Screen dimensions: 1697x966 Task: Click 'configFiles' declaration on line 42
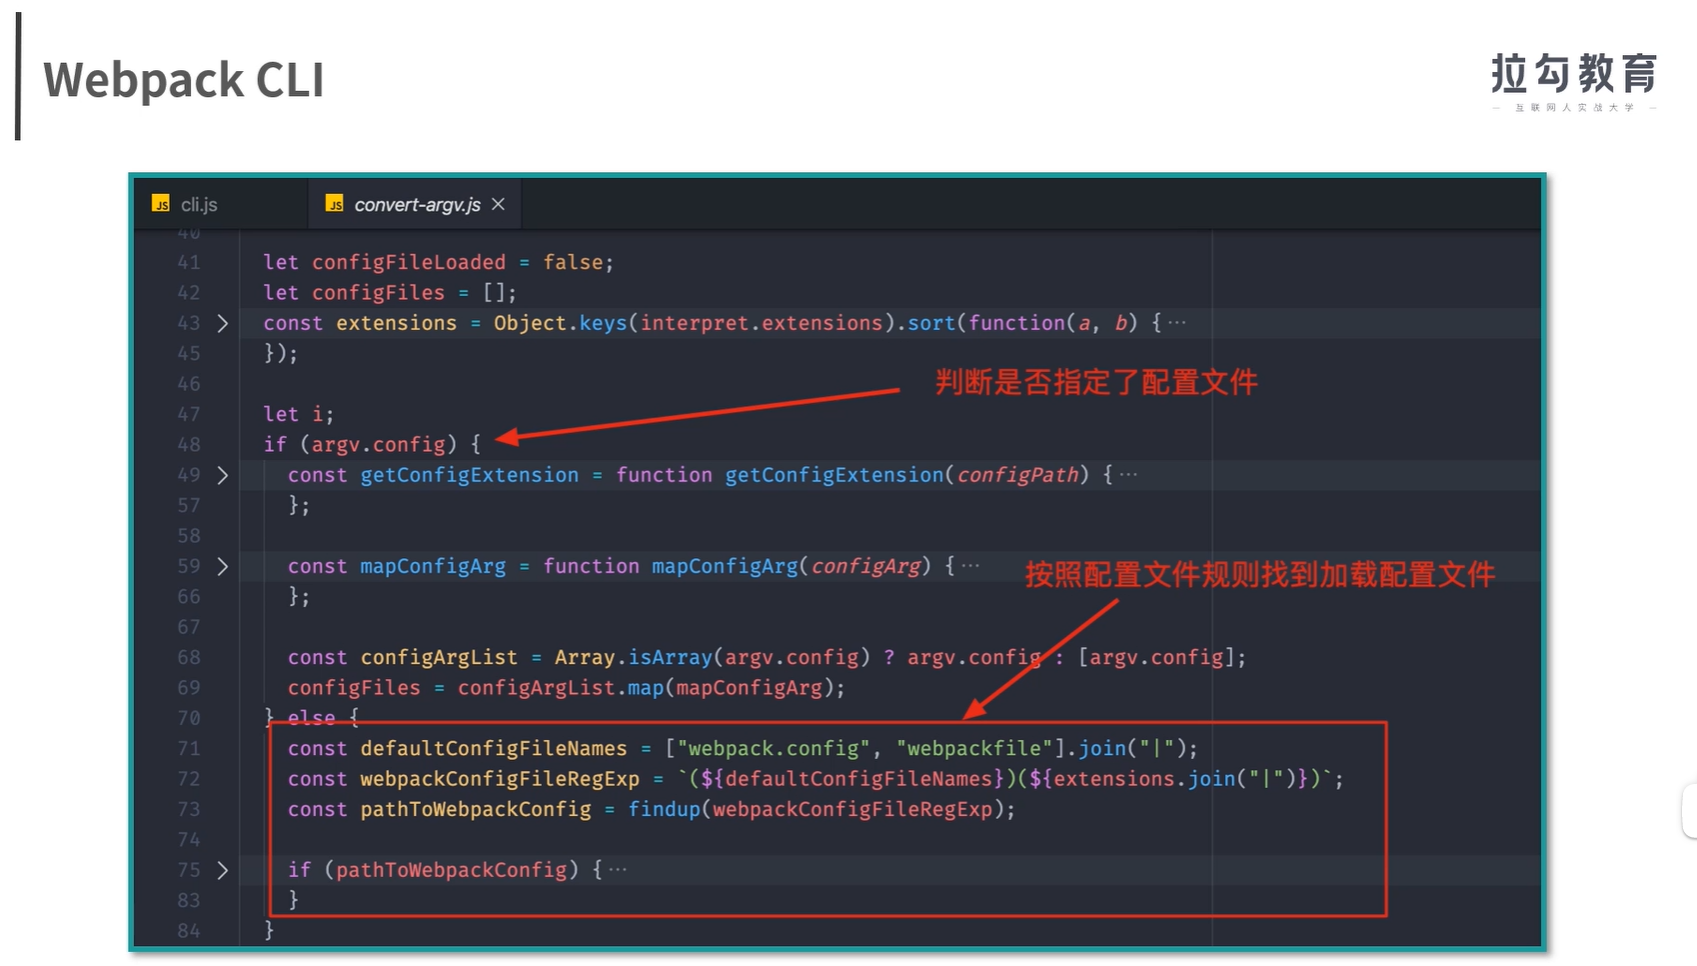(378, 292)
